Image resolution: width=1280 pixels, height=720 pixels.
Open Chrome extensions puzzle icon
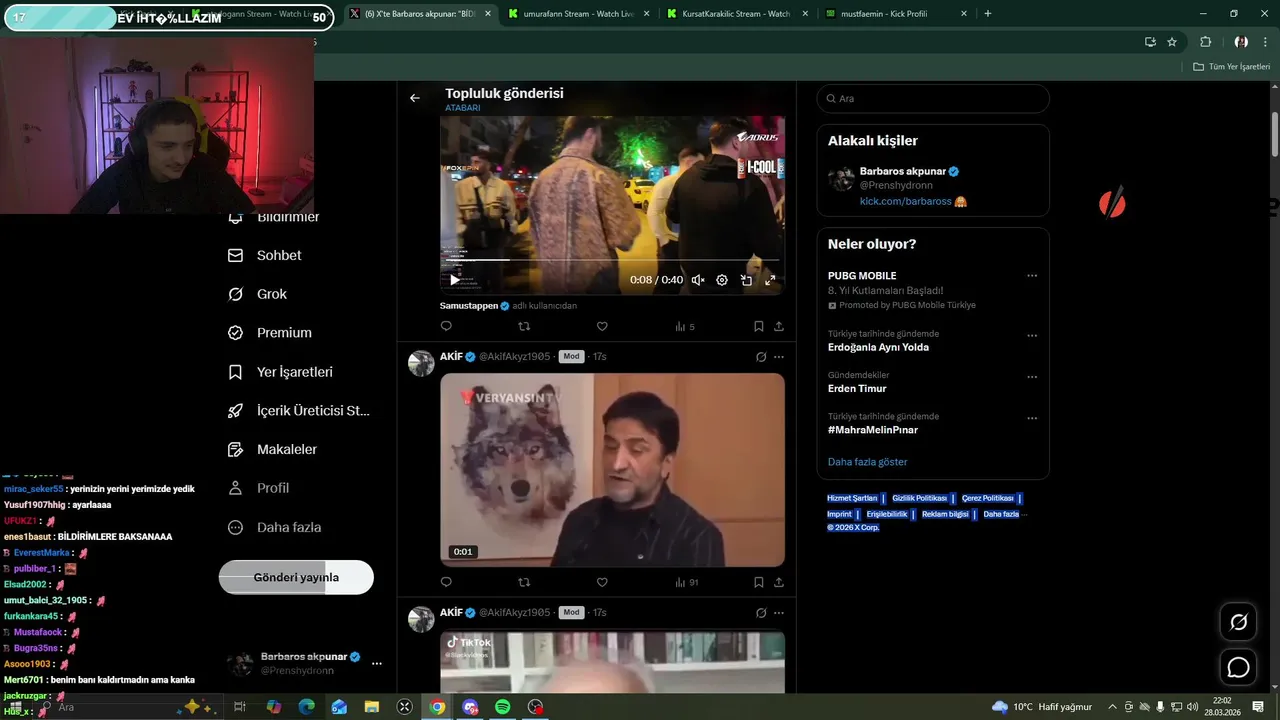pyautogui.click(x=1205, y=42)
